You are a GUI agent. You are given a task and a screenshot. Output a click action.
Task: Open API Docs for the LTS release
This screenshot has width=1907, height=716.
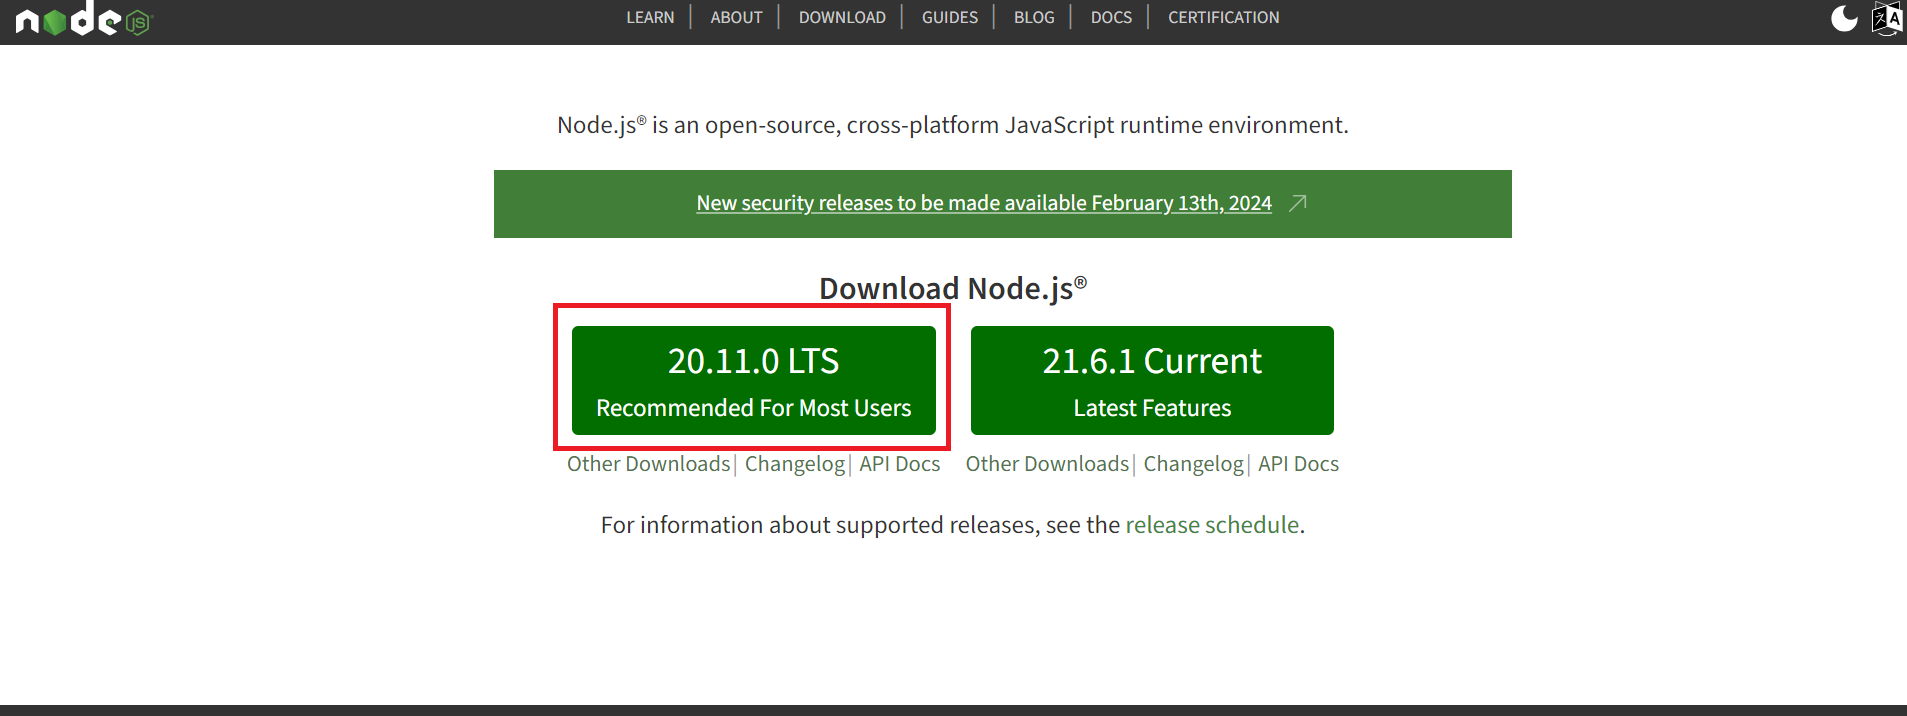point(900,464)
